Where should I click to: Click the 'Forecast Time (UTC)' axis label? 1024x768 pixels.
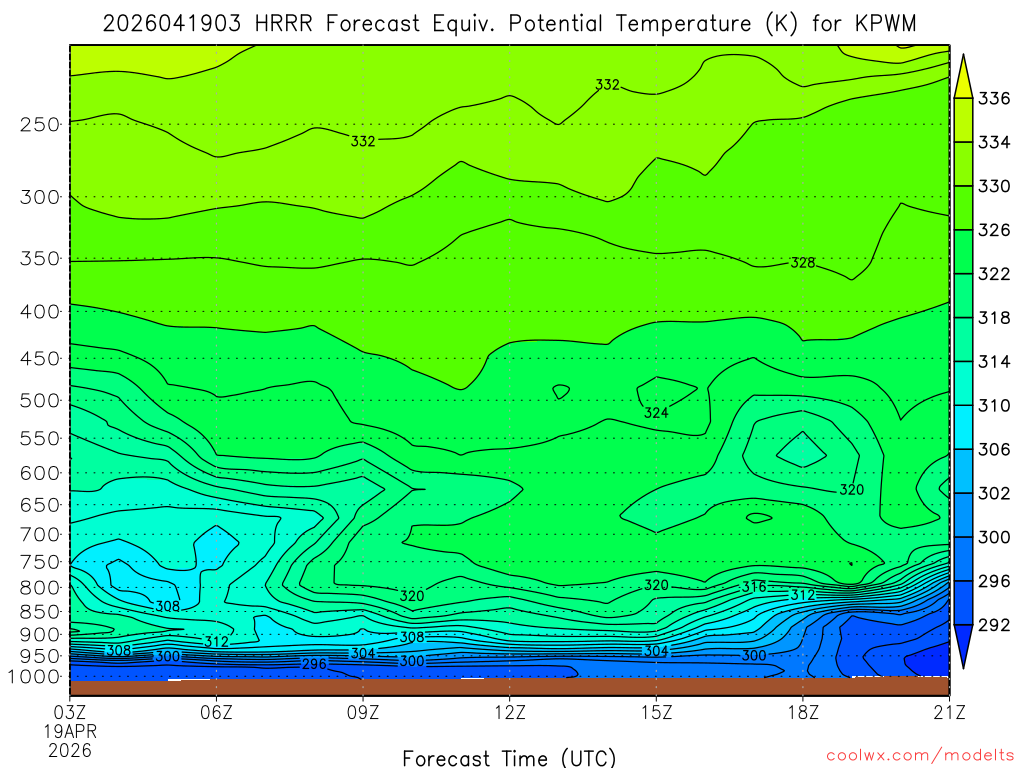(x=509, y=758)
